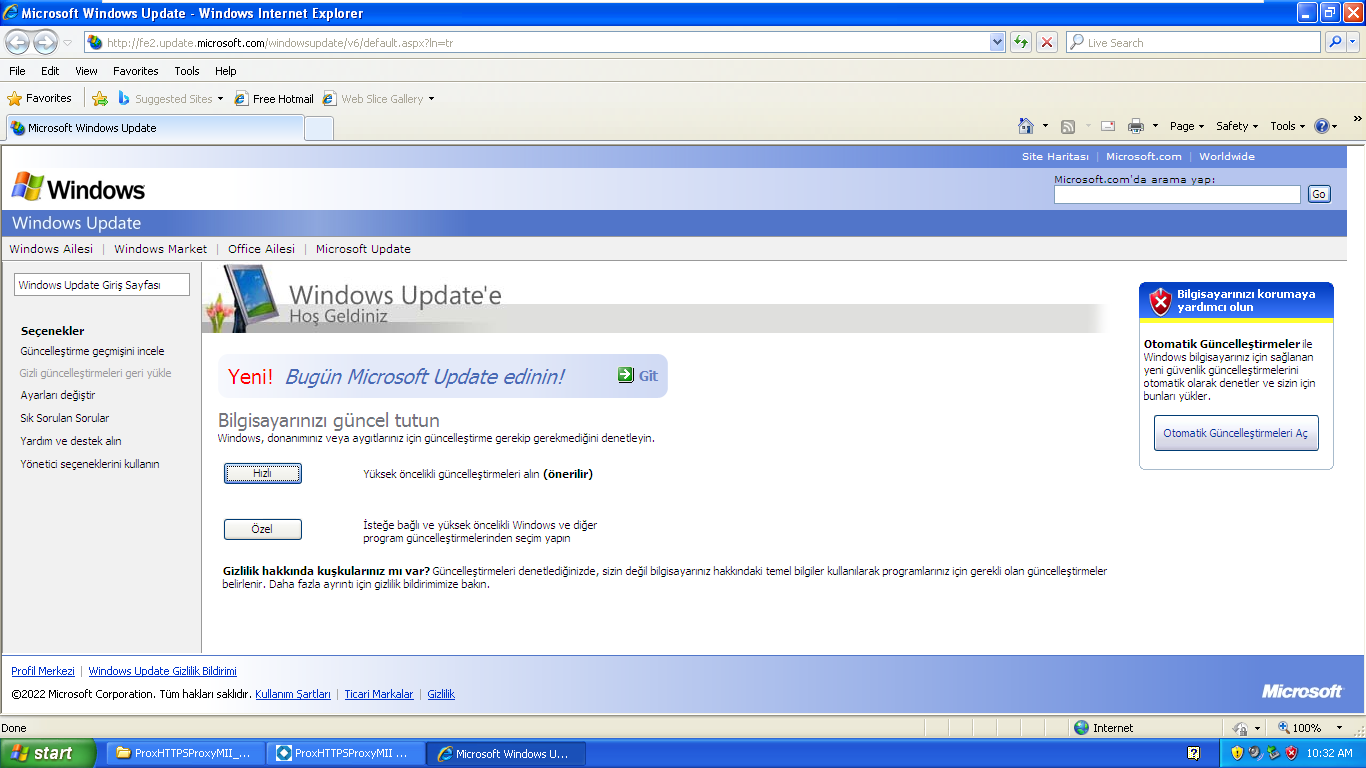Open the Home page icon

point(1025,126)
